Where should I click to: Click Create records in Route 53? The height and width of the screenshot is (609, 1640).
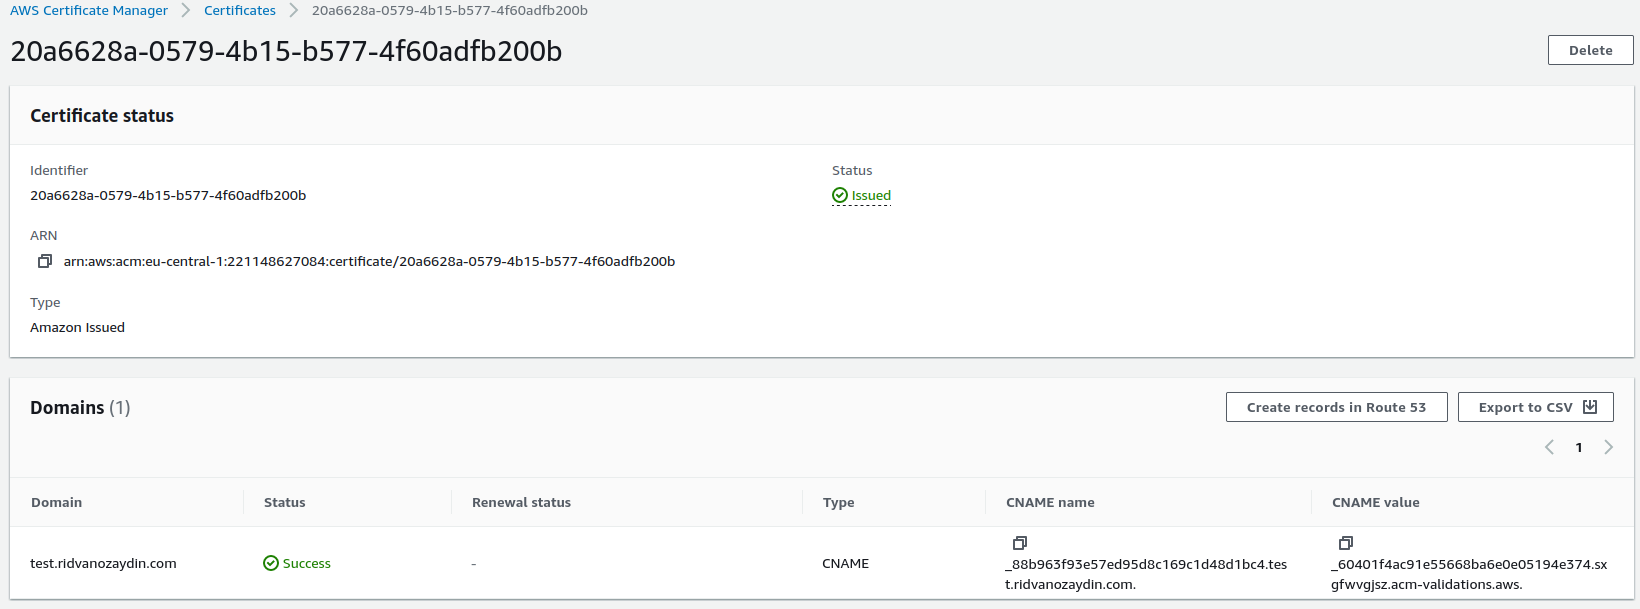(1336, 407)
